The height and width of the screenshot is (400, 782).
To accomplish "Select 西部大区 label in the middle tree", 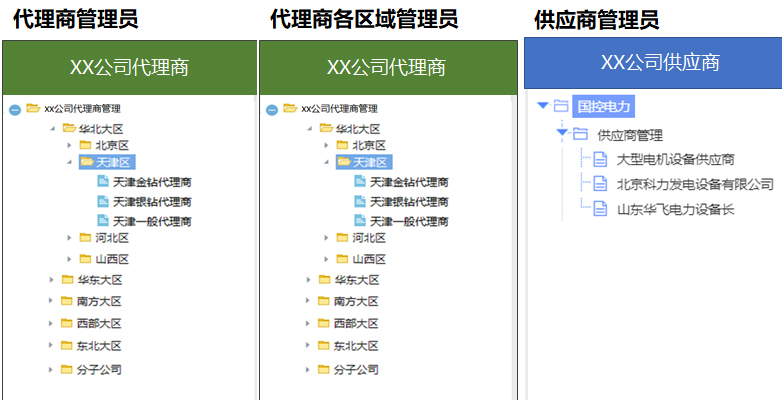I will [x=356, y=323].
